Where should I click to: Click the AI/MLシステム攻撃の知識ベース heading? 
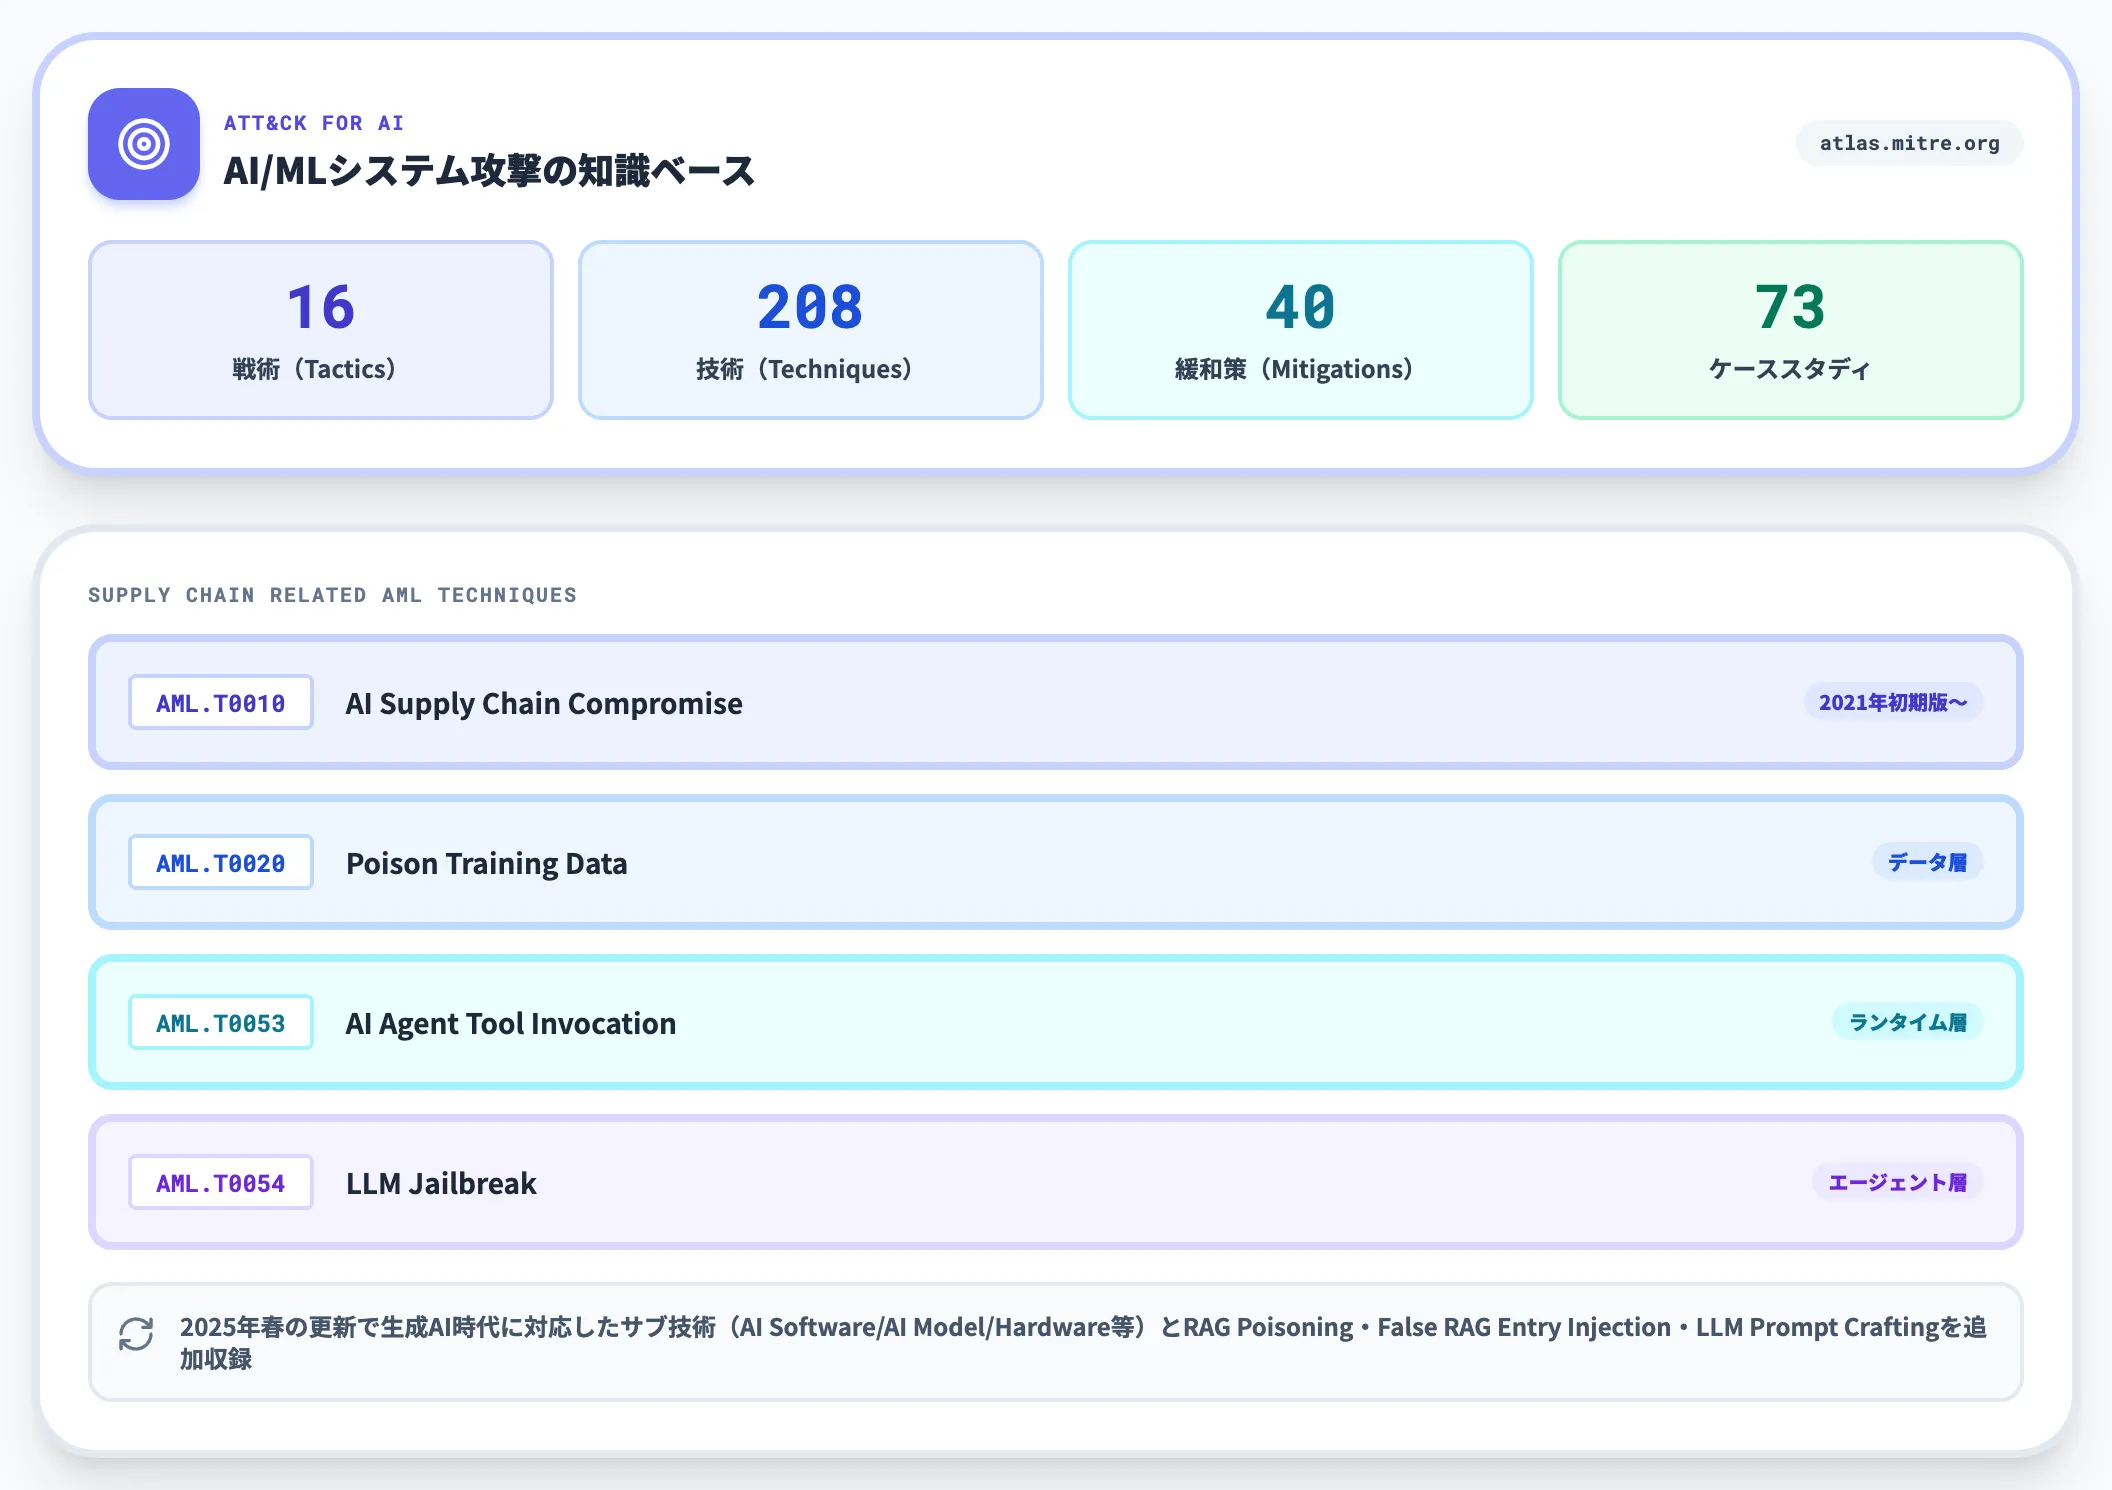click(489, 171)
